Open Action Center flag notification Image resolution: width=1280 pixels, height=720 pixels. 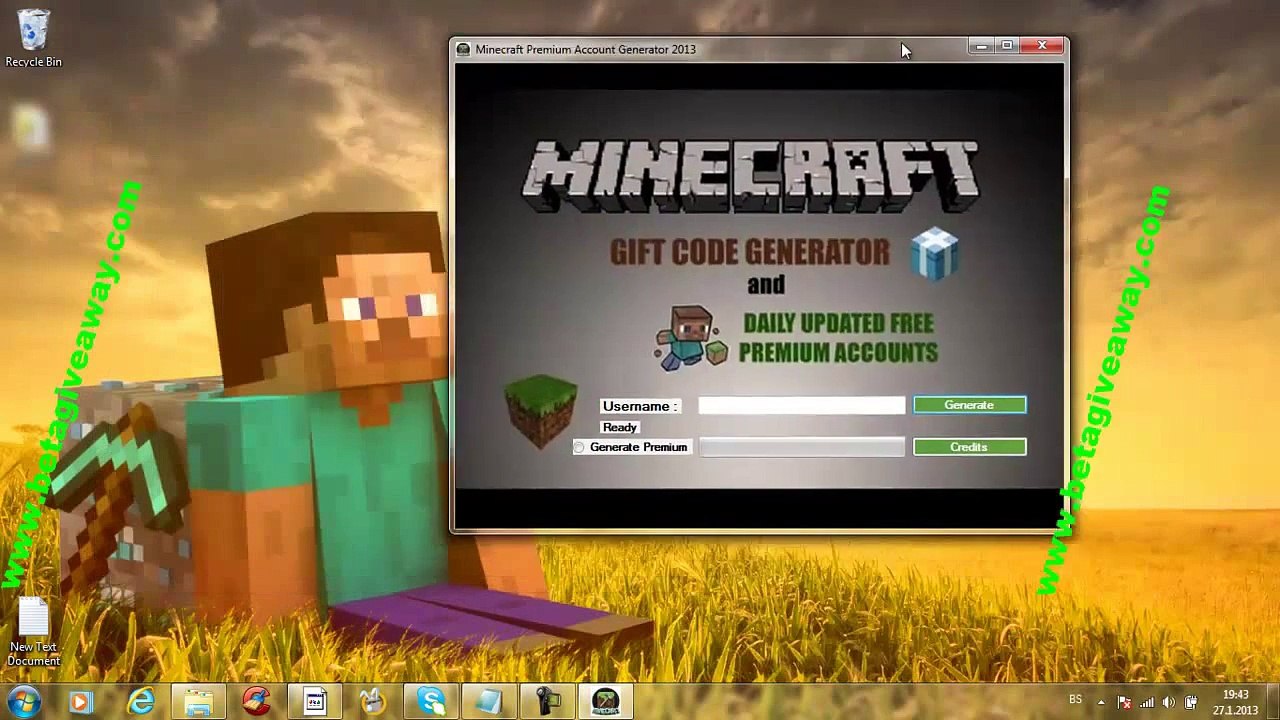pyautogui.click(x=1124, y=702)
